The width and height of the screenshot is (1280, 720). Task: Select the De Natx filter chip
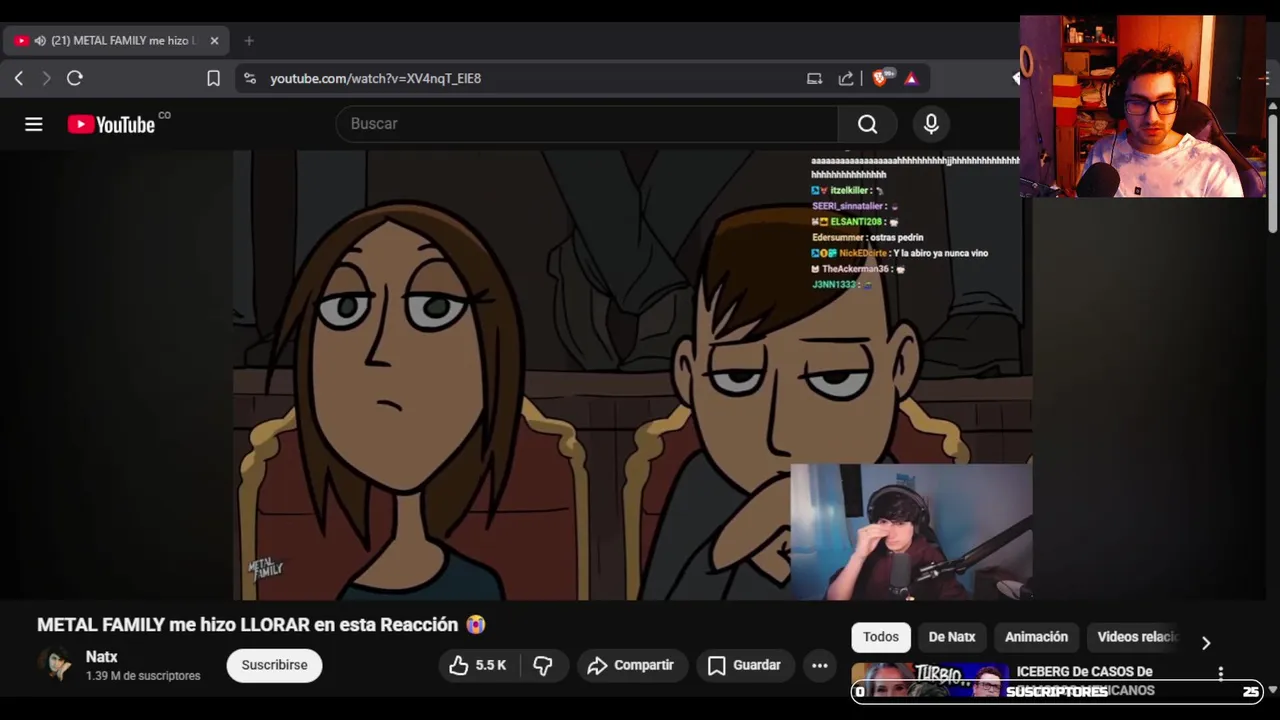(952, 637)
